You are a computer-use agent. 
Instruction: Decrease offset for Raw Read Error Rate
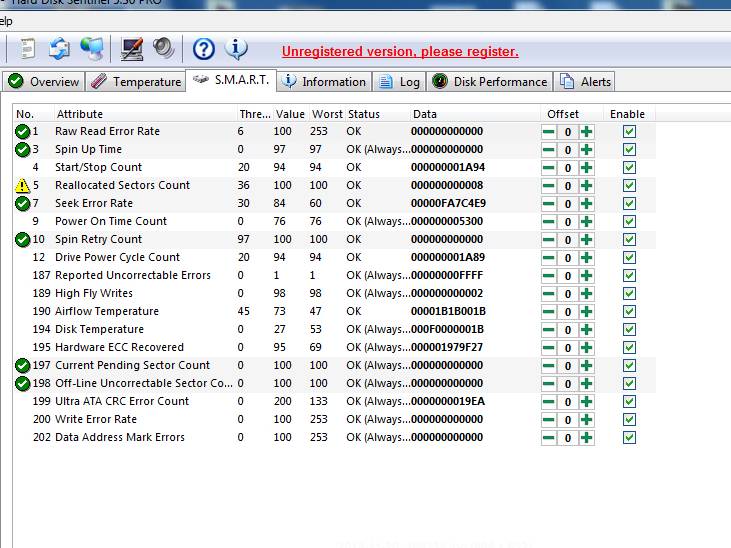[549, 132]
